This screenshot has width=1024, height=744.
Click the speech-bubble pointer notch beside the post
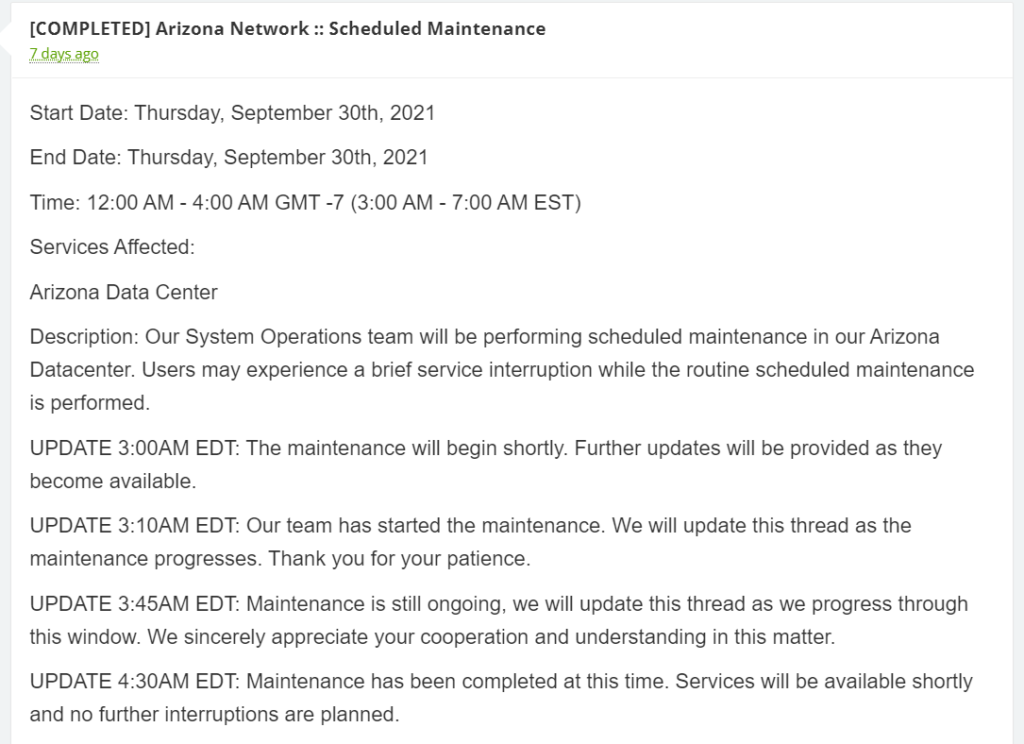pos(6,39)
